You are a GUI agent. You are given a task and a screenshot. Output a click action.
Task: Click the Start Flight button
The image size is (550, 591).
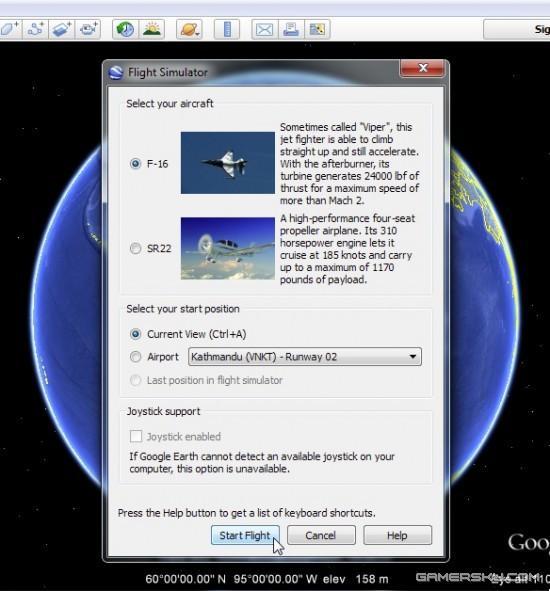click(x=245, y=535)
